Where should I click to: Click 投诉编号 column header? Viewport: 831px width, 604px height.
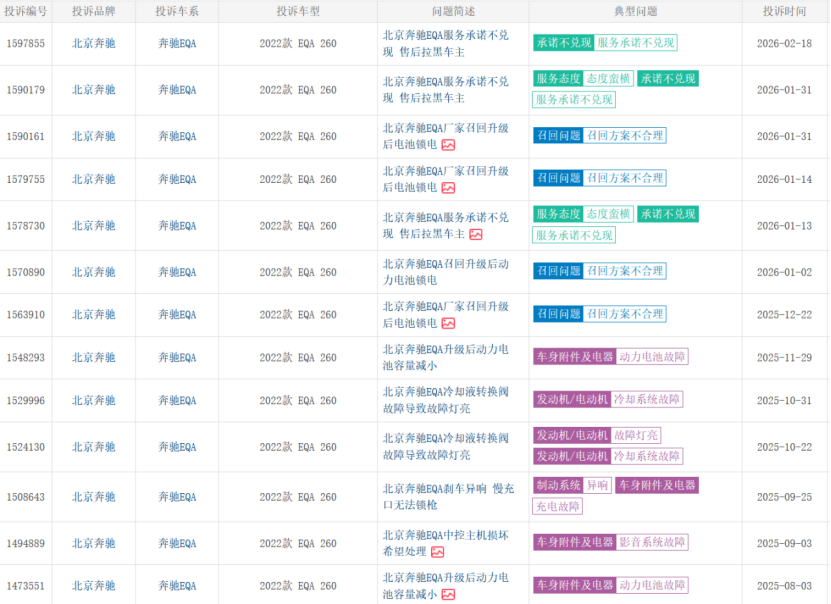click(x=24, y=11)
